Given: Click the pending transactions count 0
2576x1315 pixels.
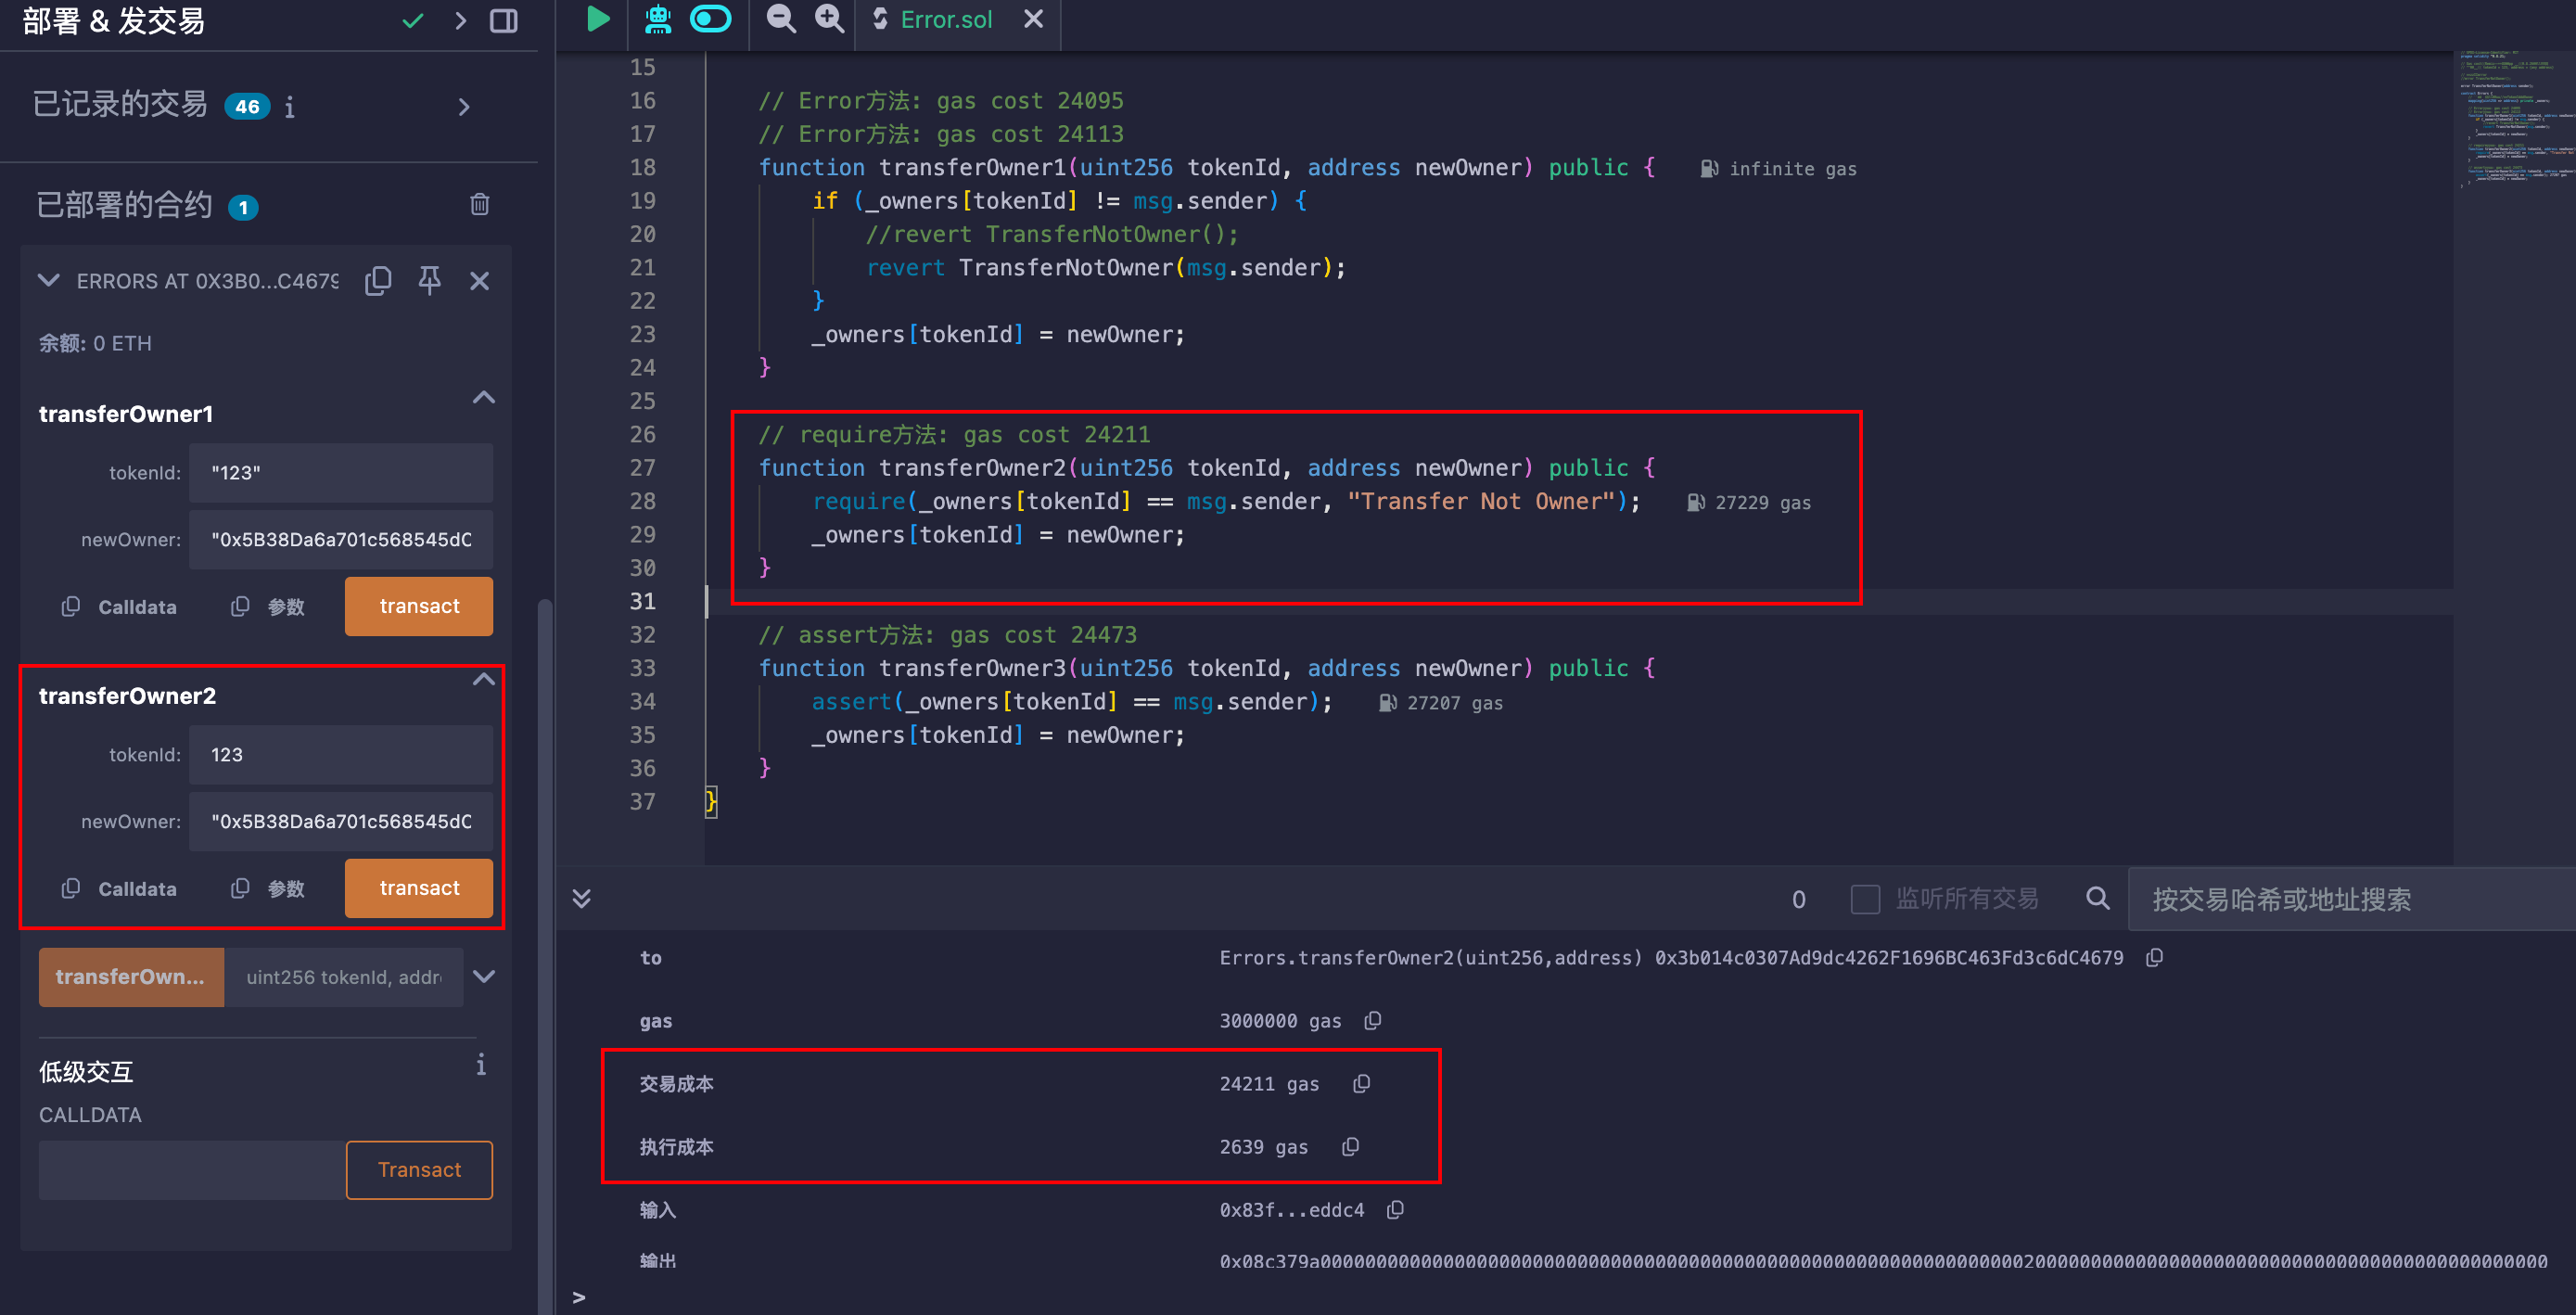Looking at the screenshot, I should (1798, 900).
